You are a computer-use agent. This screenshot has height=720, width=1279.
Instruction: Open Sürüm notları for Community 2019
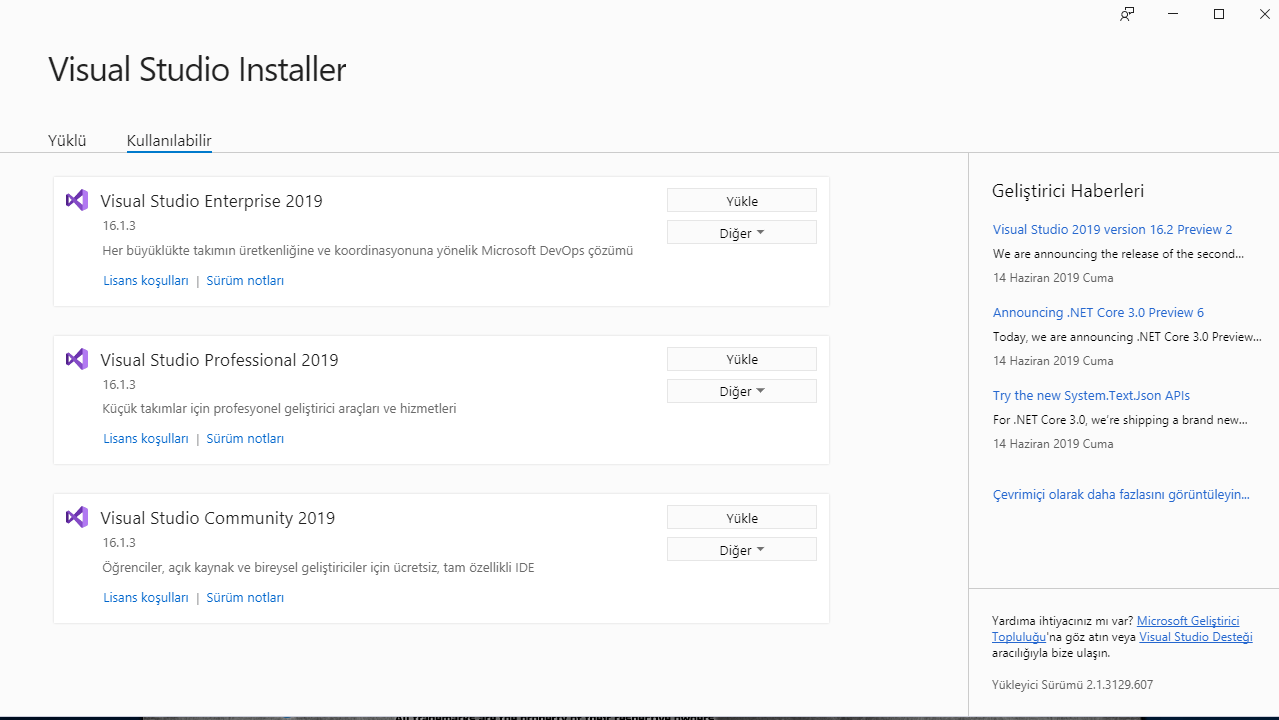tap(245, 598)
